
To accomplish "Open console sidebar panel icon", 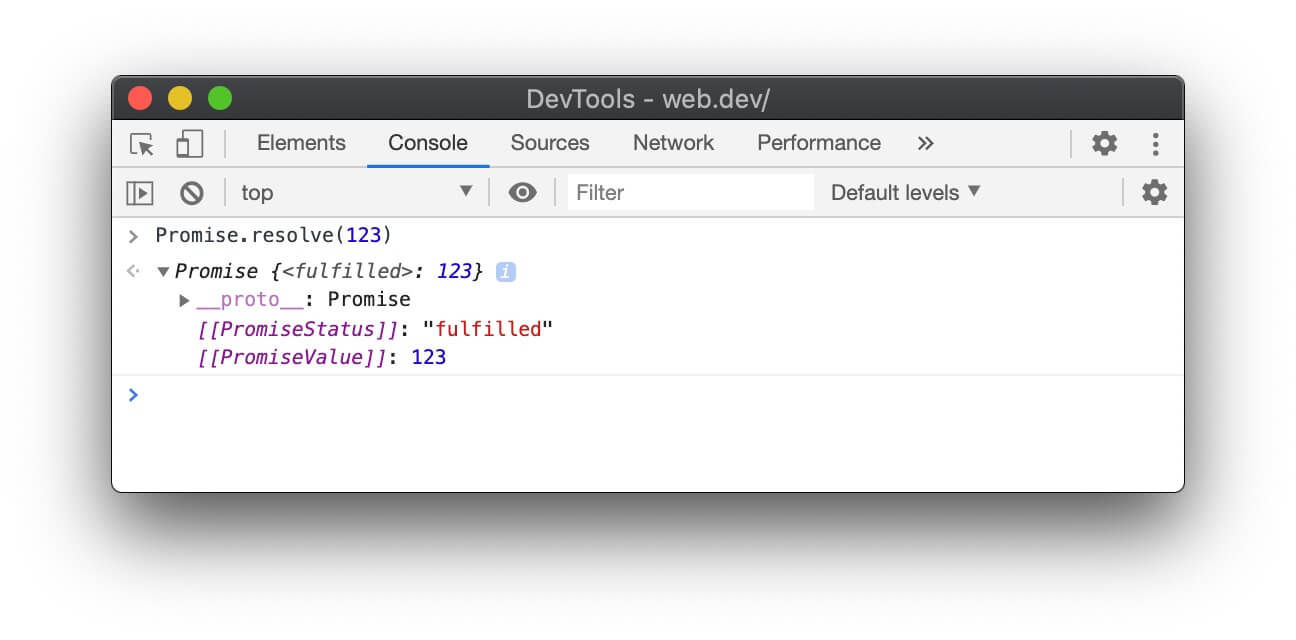I will point(139,192).
